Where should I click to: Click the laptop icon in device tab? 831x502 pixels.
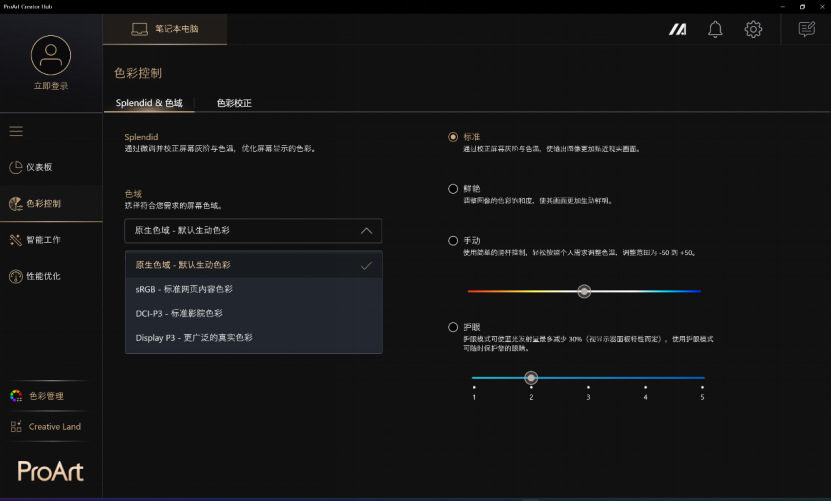[139, 29]
